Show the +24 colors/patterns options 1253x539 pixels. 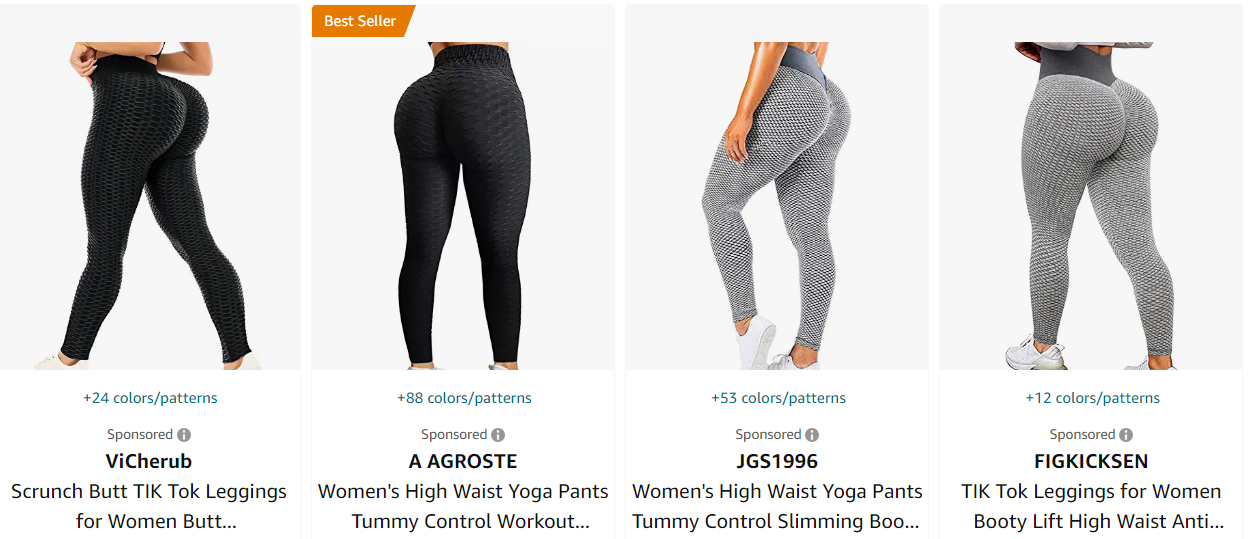tap(150, 398)
